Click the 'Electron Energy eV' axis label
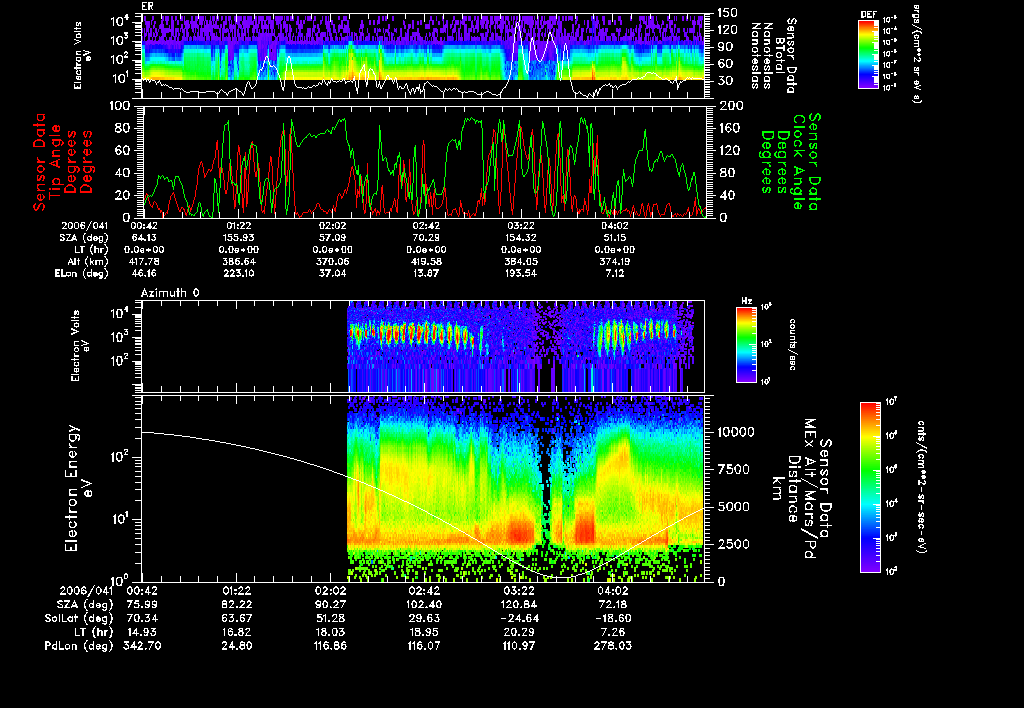1024x708 pixels. point(78,488)
